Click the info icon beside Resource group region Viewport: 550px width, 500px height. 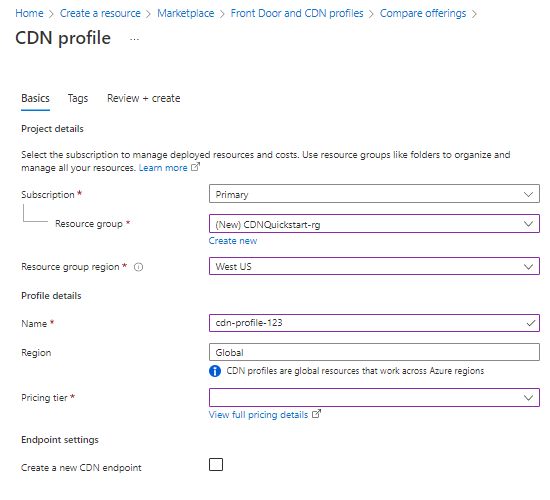139,267
